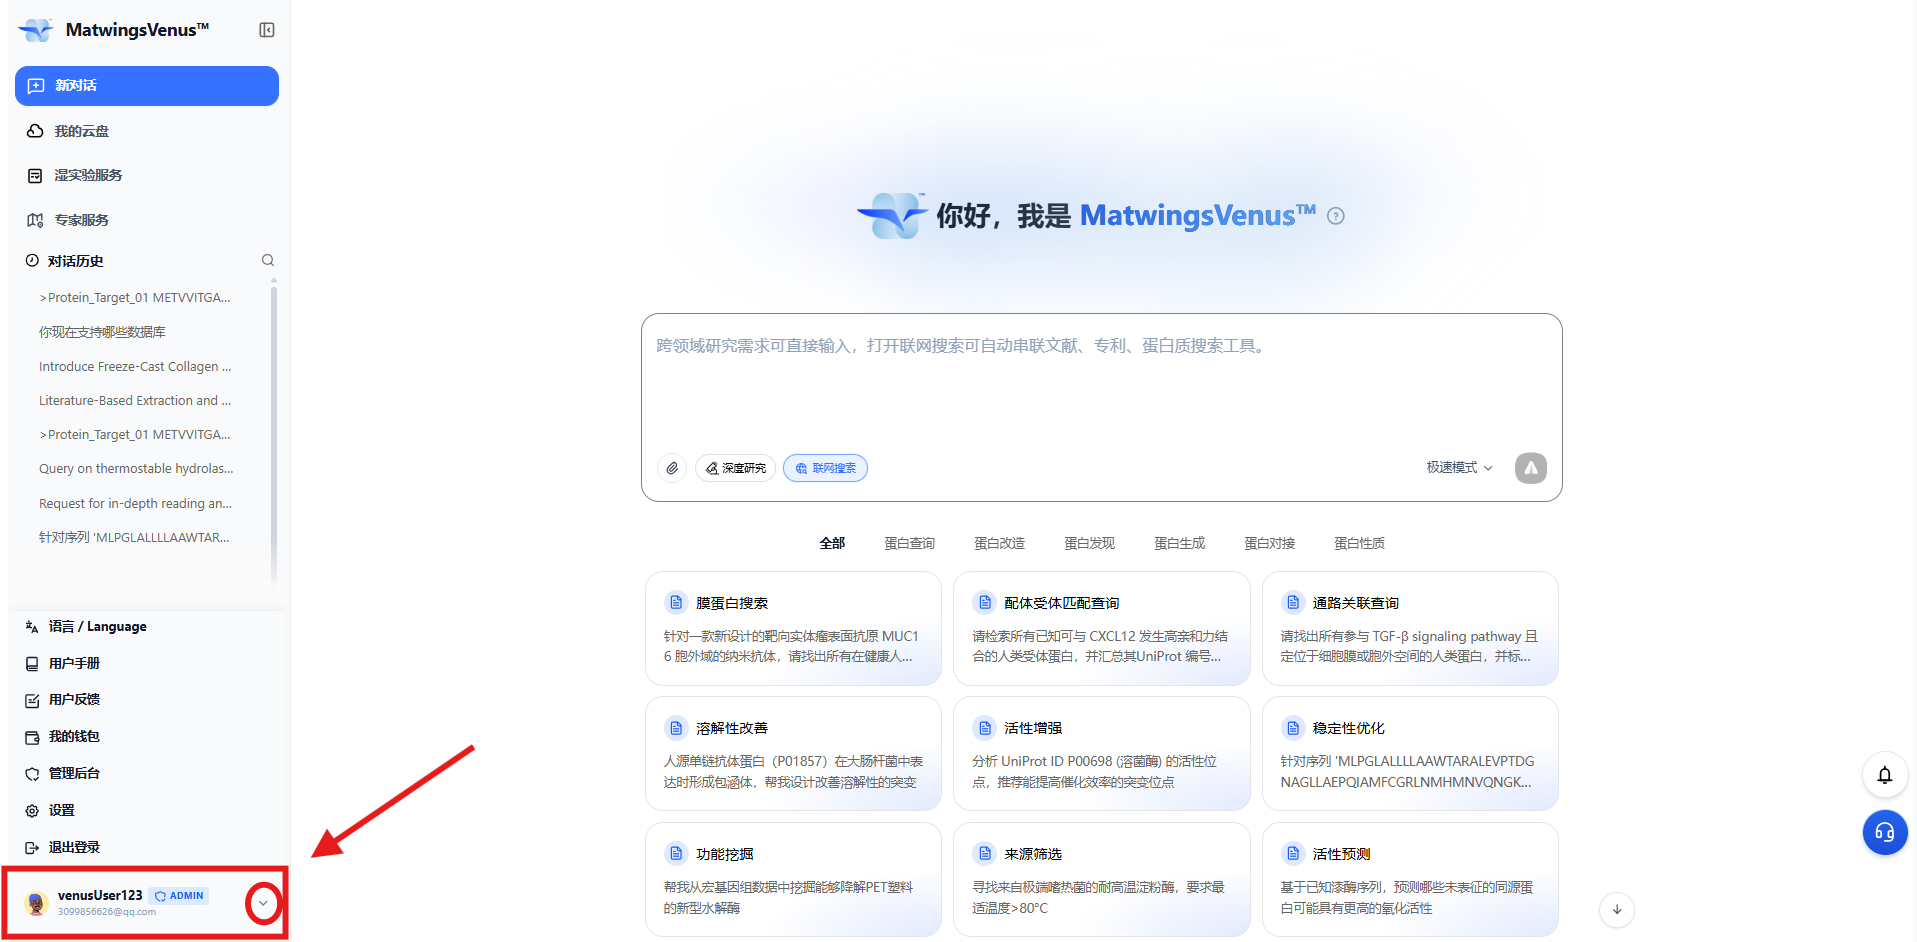This screenshot has height=942, width=1917.
Task: Open the 膜蛋白搜索 example card
Action: 793,629
